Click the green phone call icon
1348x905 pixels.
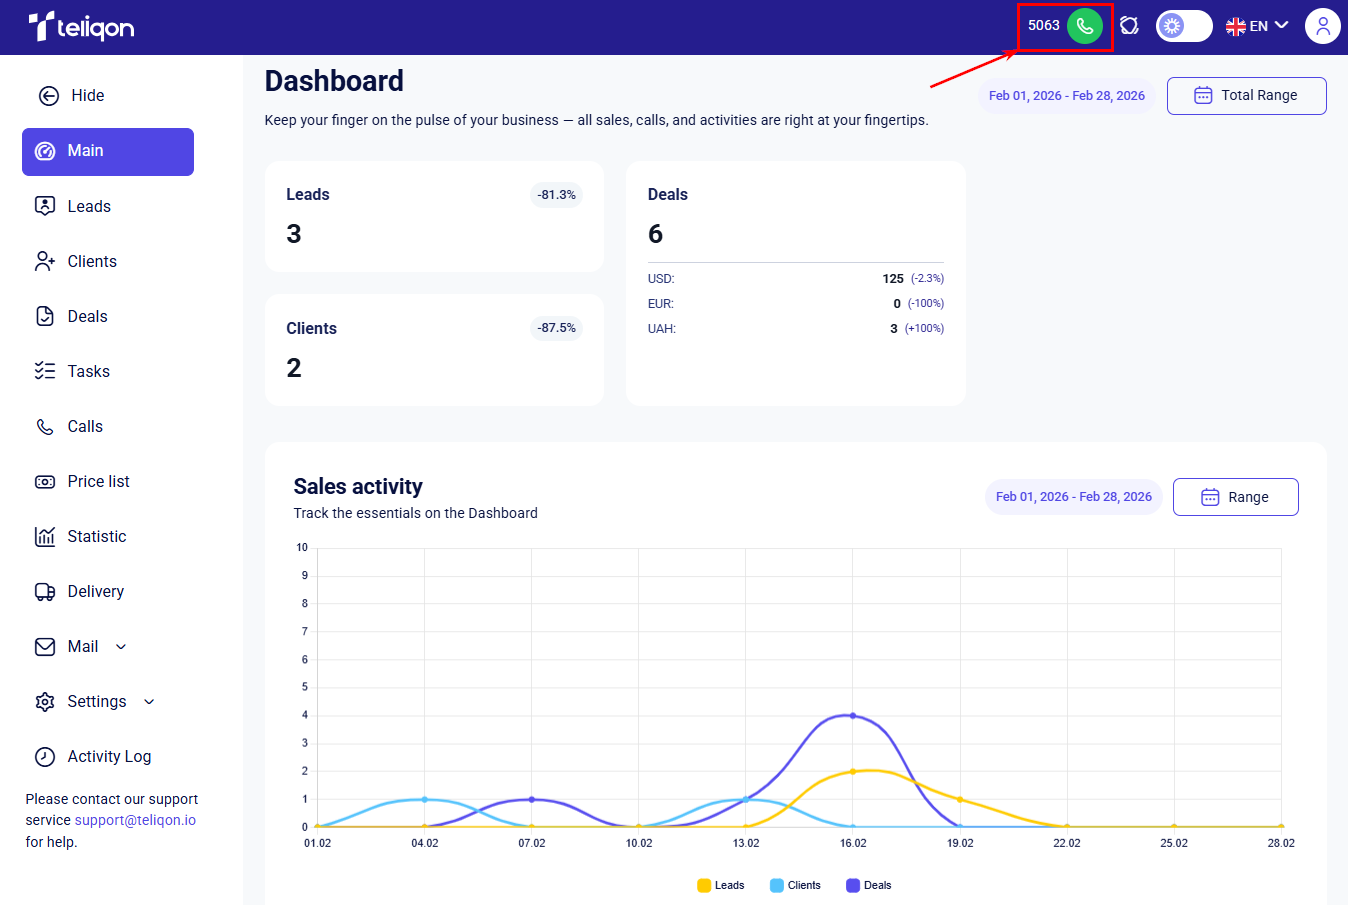click(1085, 26)
